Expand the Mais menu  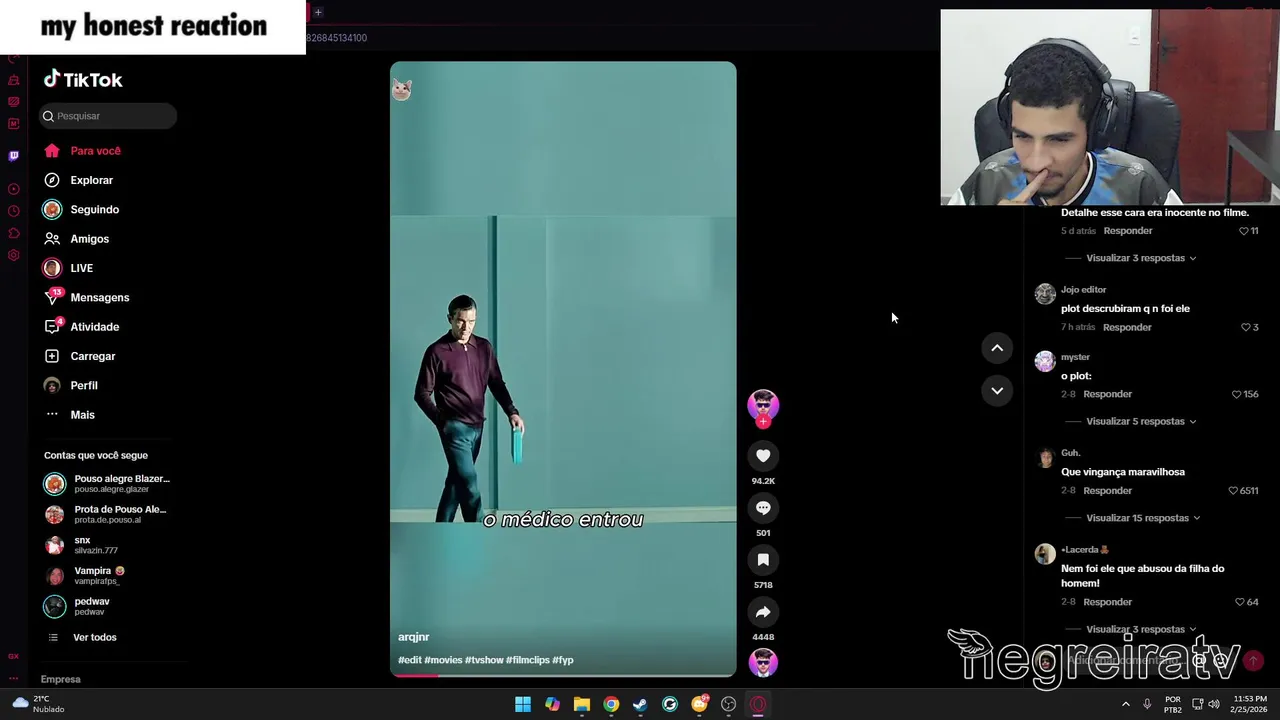coord(69,415)
